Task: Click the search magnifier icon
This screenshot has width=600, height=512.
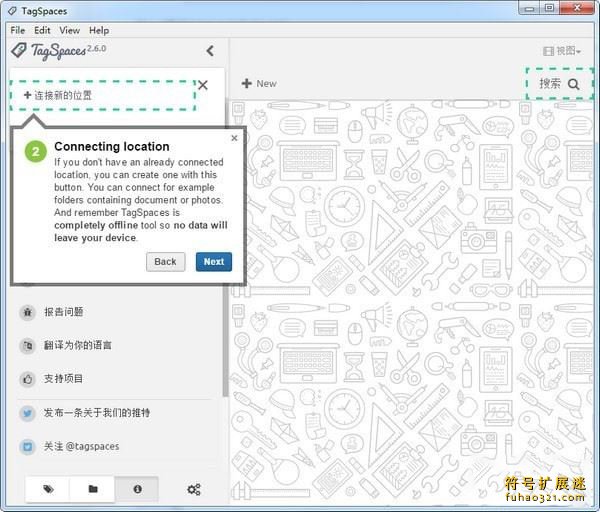Action: [x=574, y=84]
